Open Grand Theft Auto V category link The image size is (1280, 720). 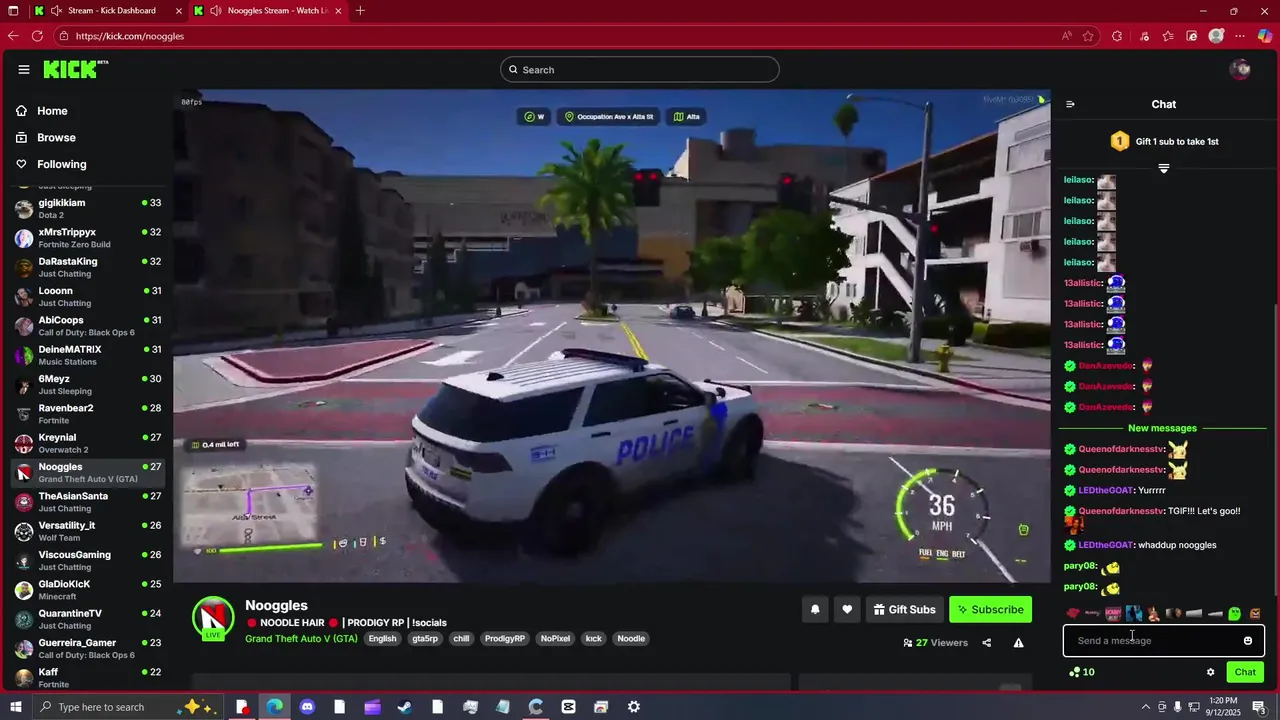301,638
